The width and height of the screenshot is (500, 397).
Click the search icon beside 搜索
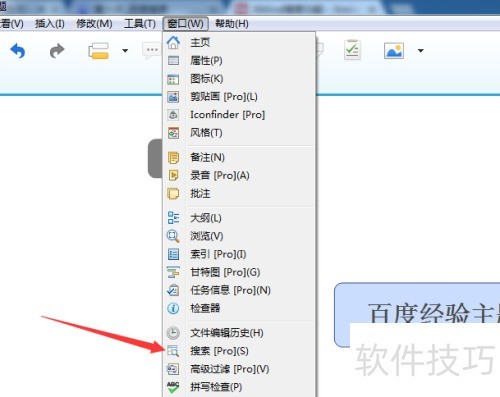click(x=173, y=351)
